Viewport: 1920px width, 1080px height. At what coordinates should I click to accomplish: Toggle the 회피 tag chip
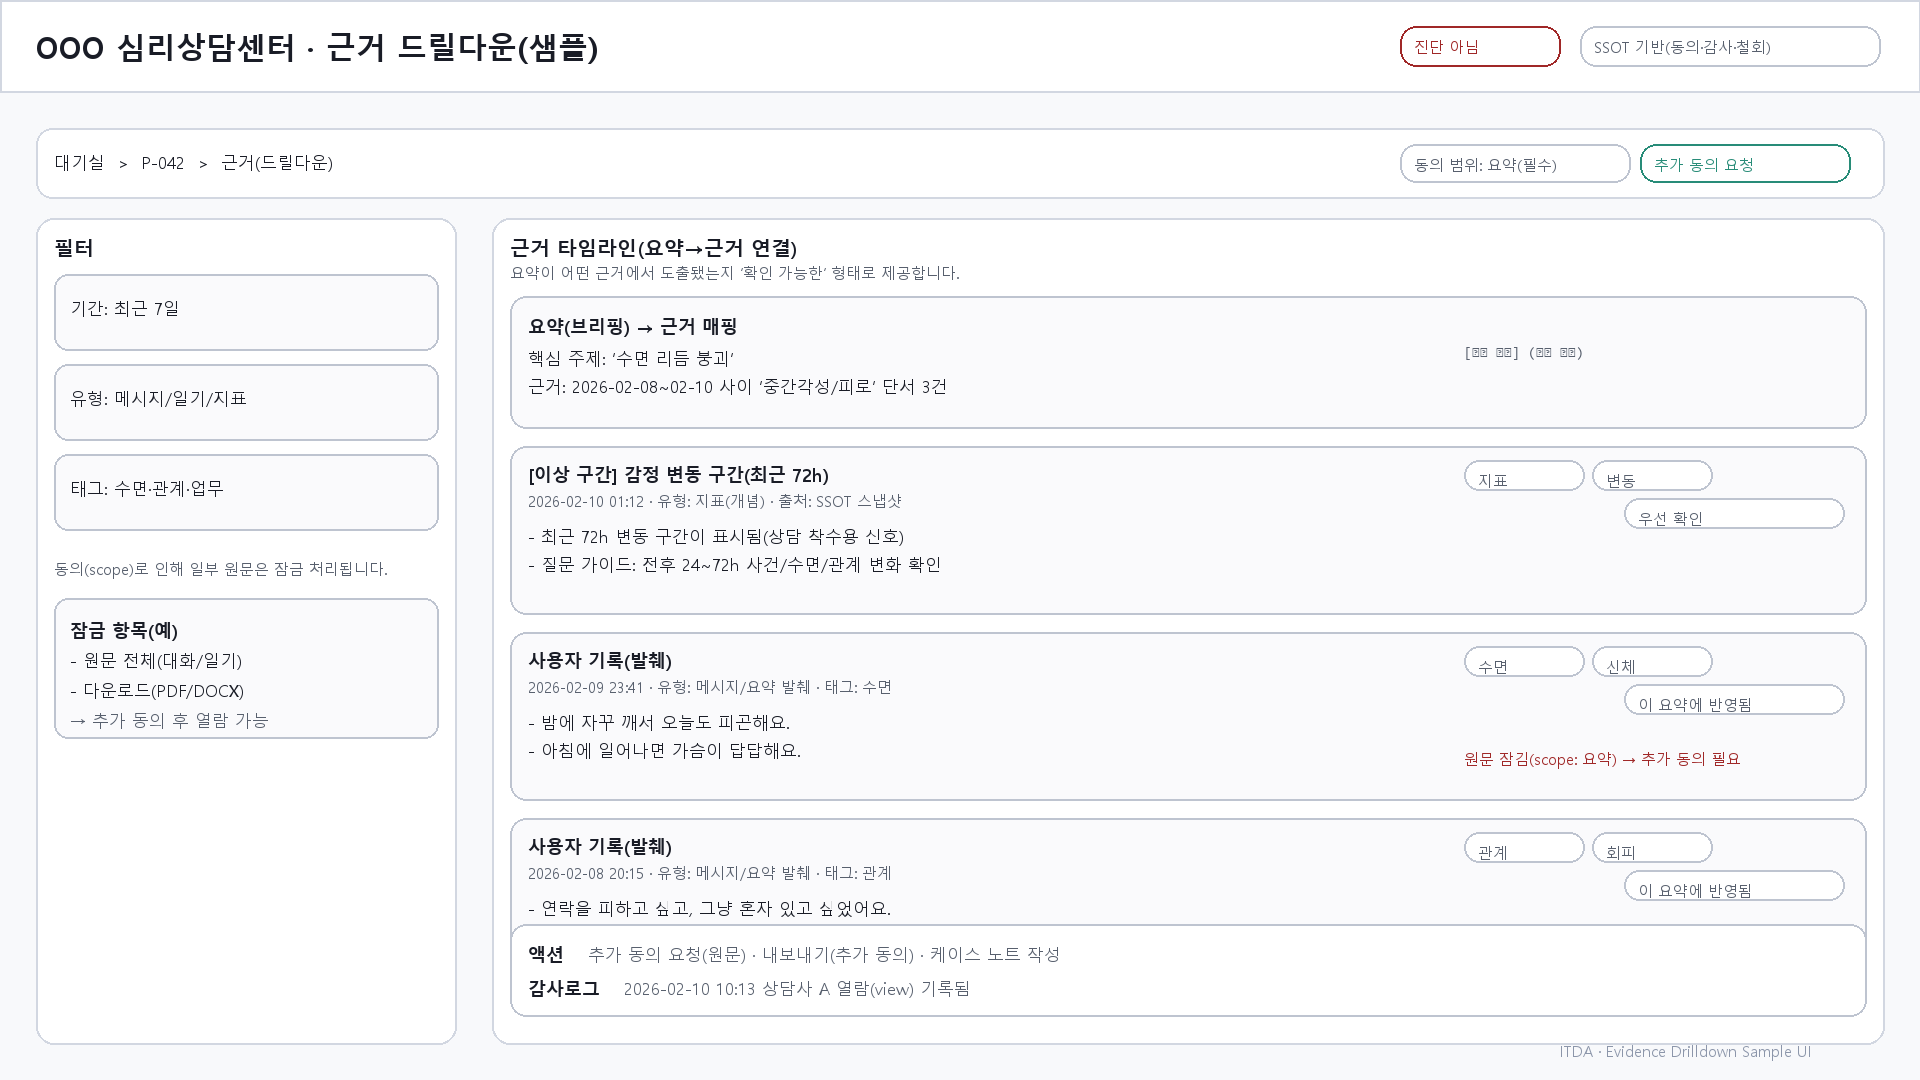pos(1651,847)
